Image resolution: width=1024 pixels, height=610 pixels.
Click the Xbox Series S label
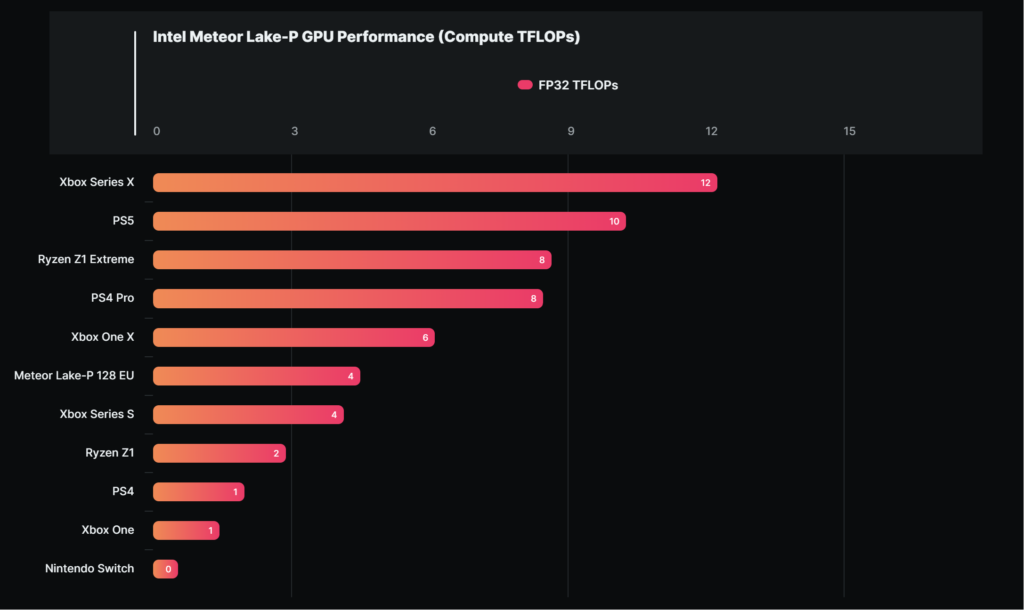[97, 414]
